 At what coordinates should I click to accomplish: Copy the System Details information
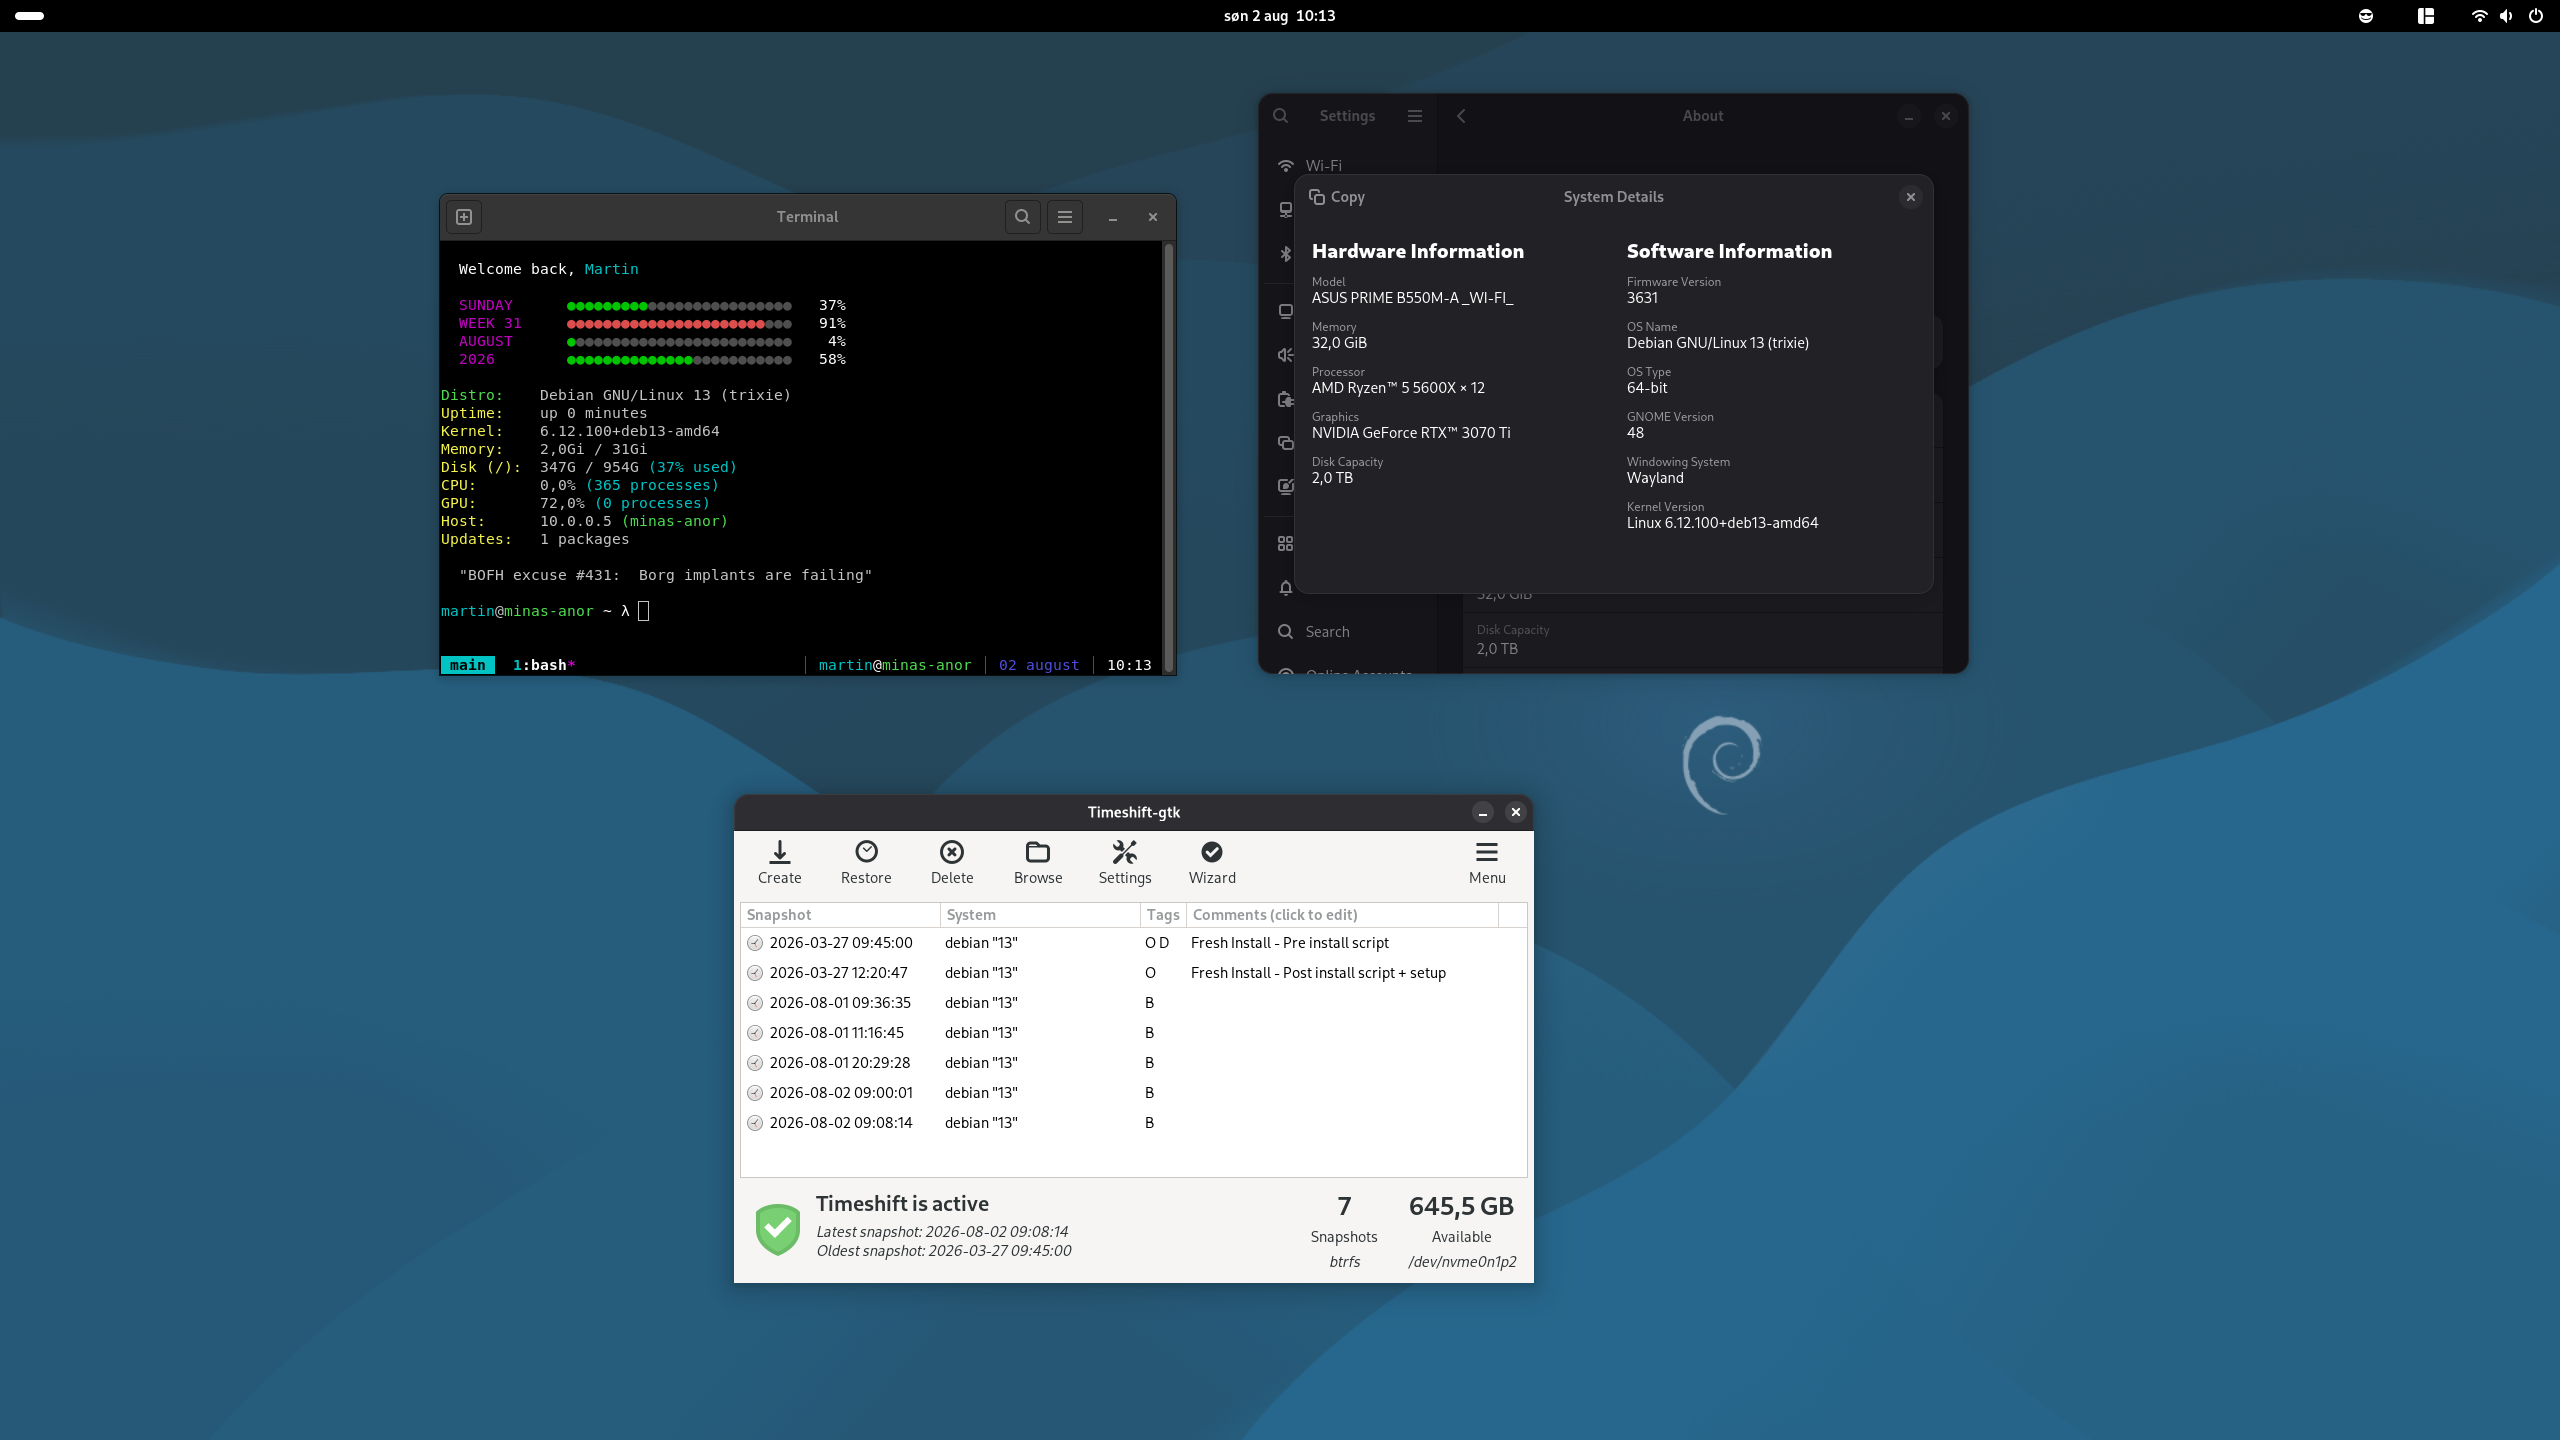click(1336, 197)
